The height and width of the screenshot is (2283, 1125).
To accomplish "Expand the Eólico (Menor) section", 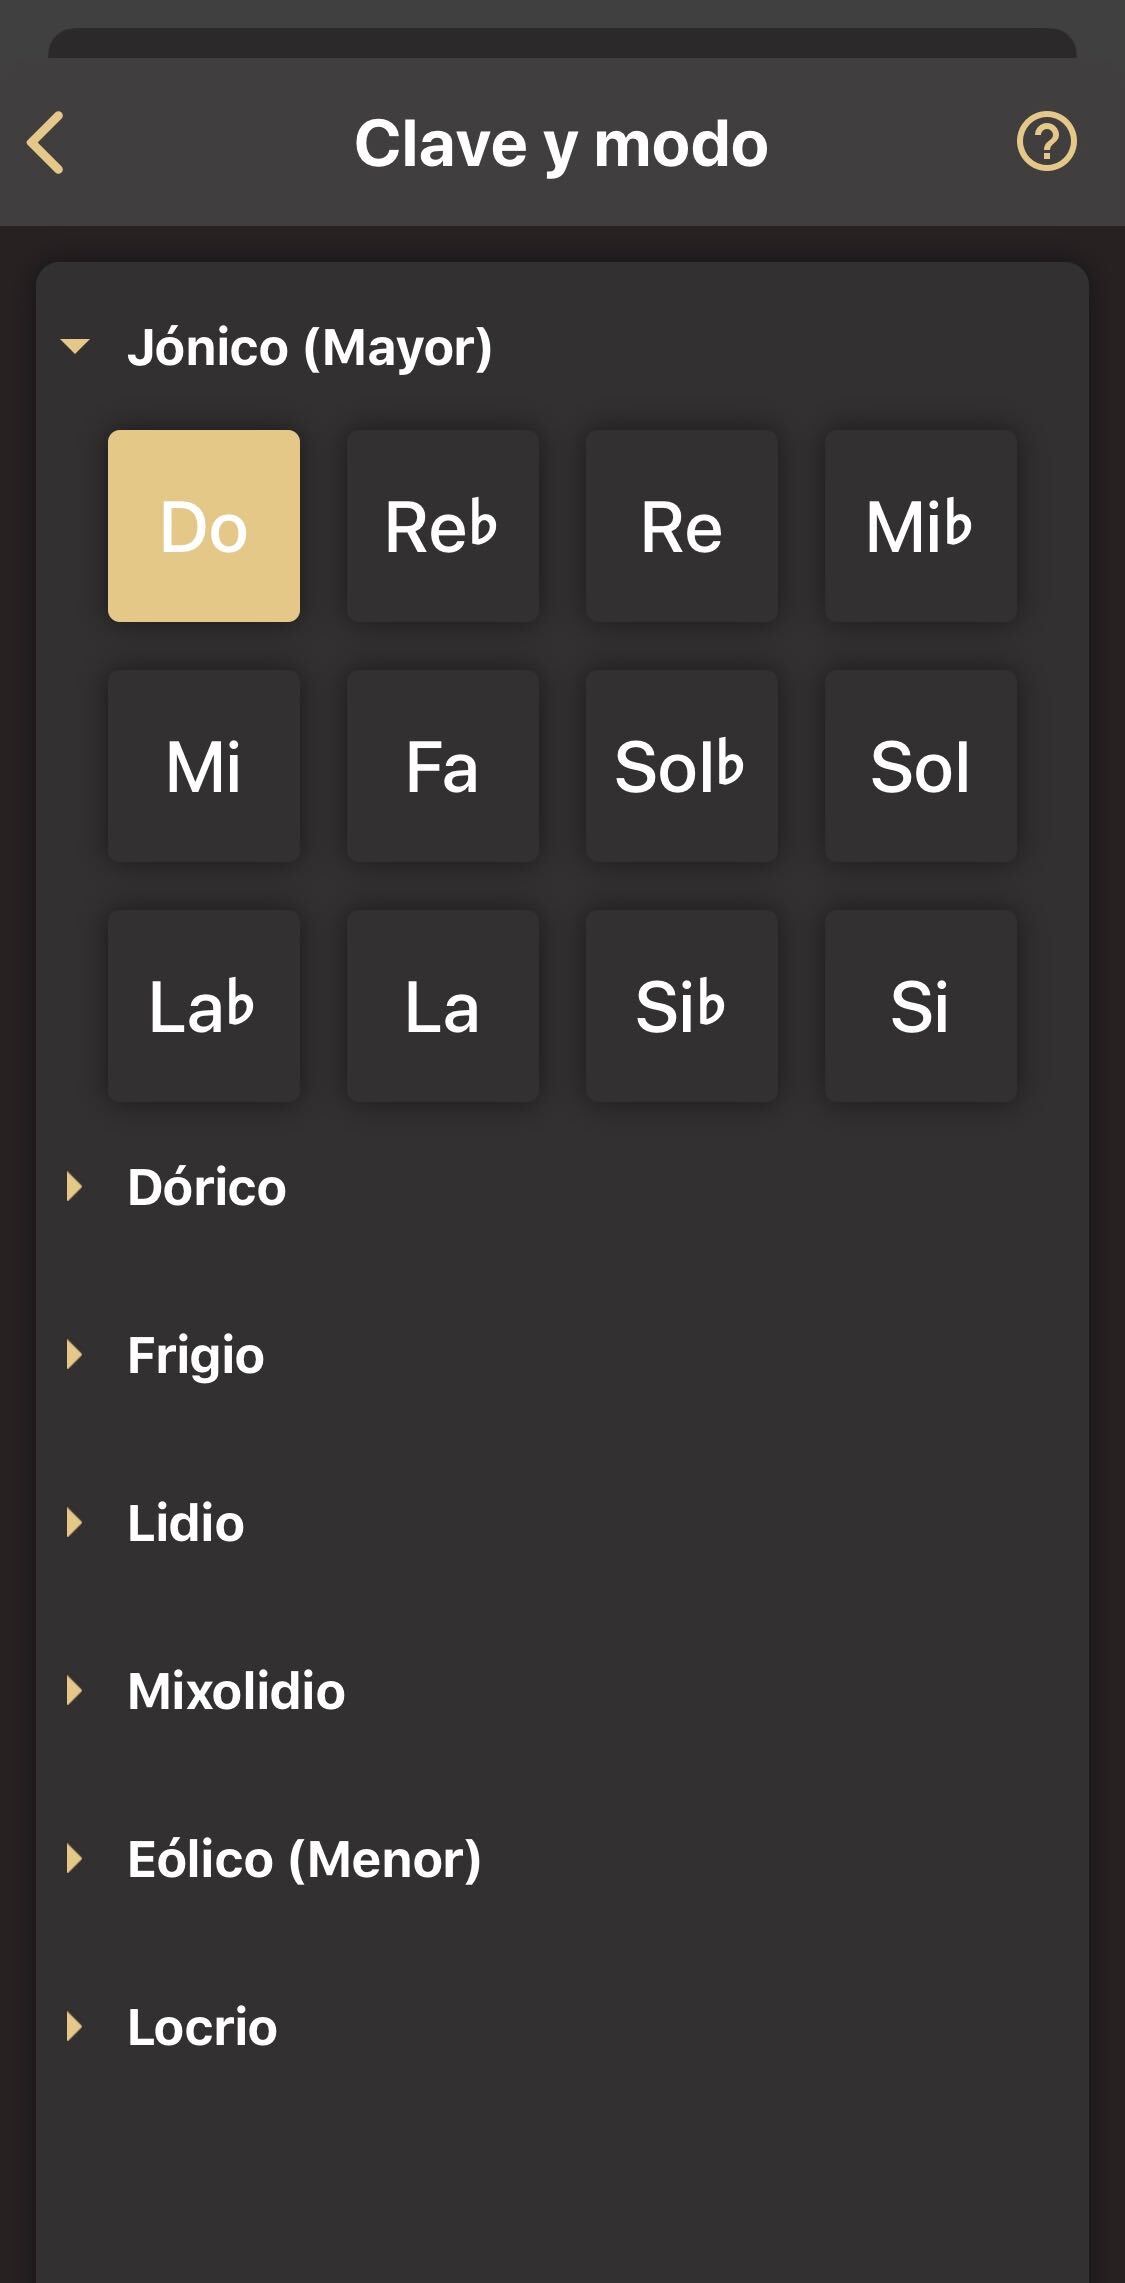I will pyautogui.click(x=303, y=1859).
